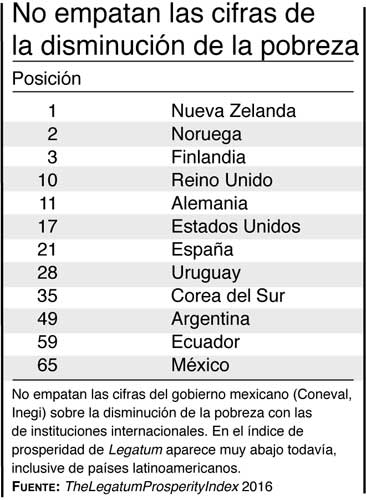Select the 'Posición' column header
Viewport: 366px width, 500px height.
(47, 79)
